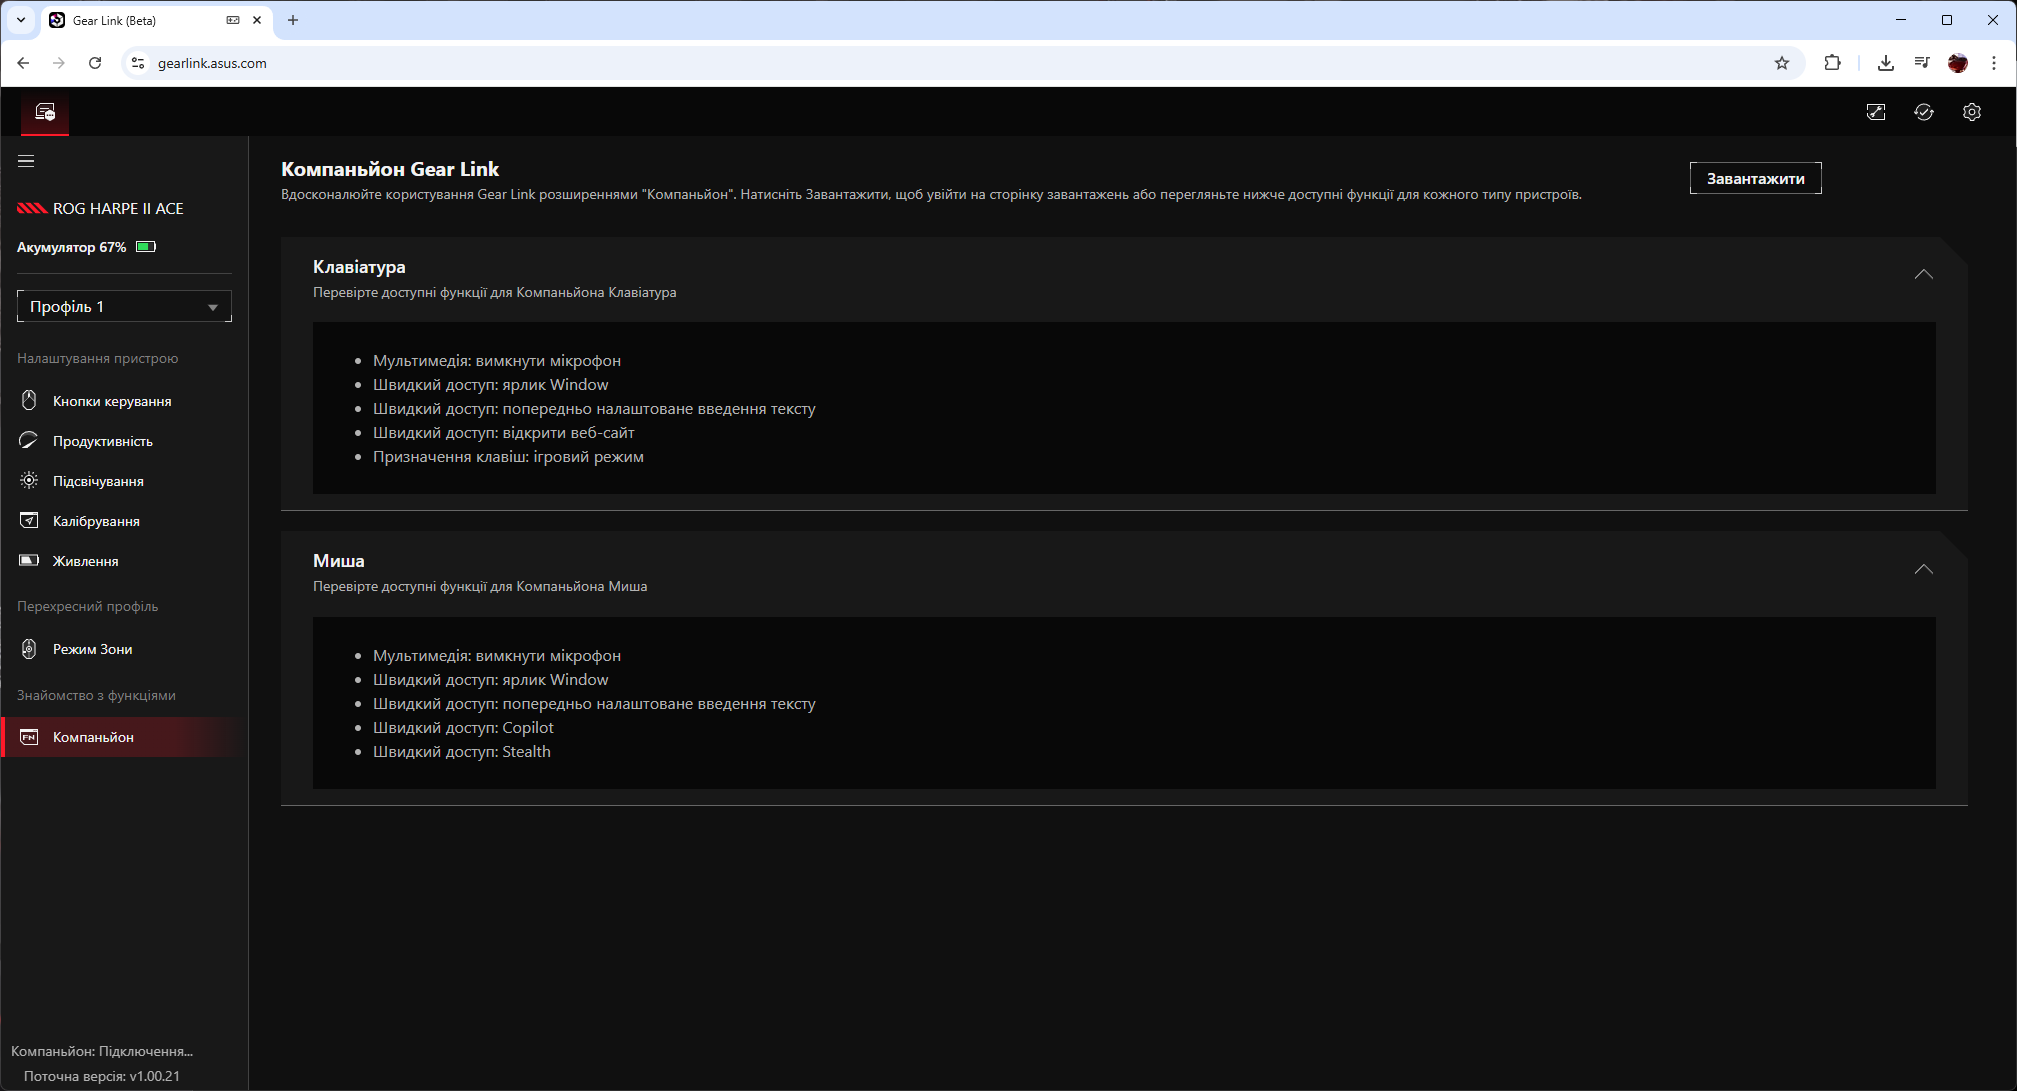Click the settings gear in app header

pyautogui.click(x=1971, y=112)
